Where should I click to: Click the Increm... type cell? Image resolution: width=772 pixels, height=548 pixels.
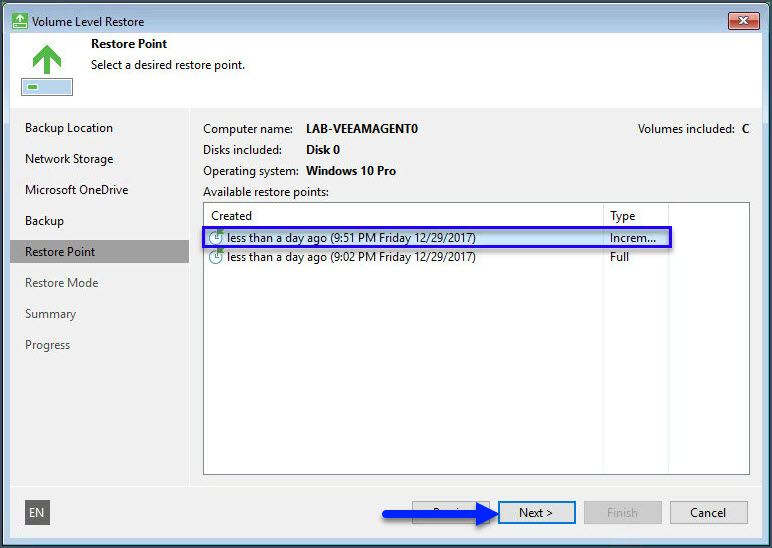pyautogui.click(x=633, y=238)
